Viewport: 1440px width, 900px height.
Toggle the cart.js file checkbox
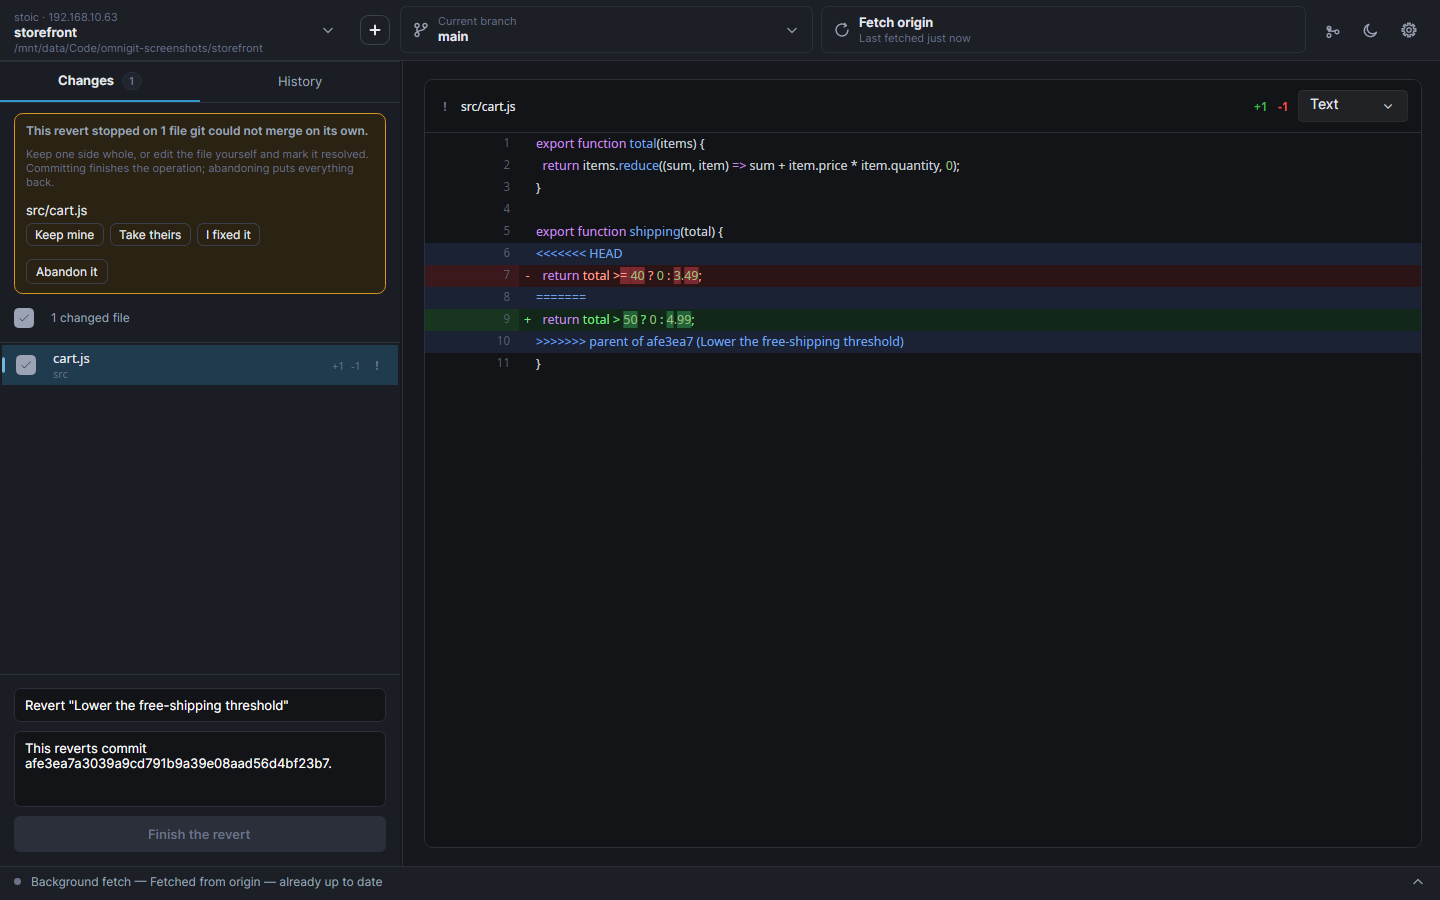tap(26, 365)
